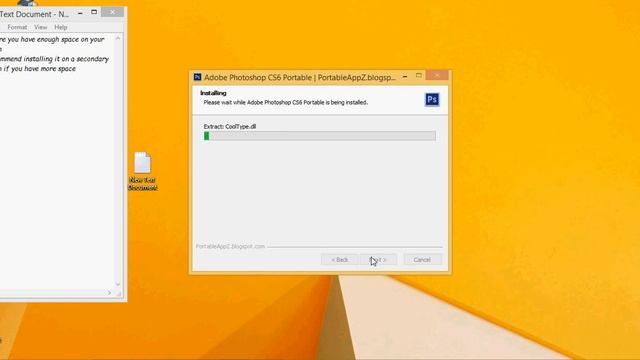Screen dimensions: 640x360
Task: Maximize the Notepad window
Action: [94, 12]
